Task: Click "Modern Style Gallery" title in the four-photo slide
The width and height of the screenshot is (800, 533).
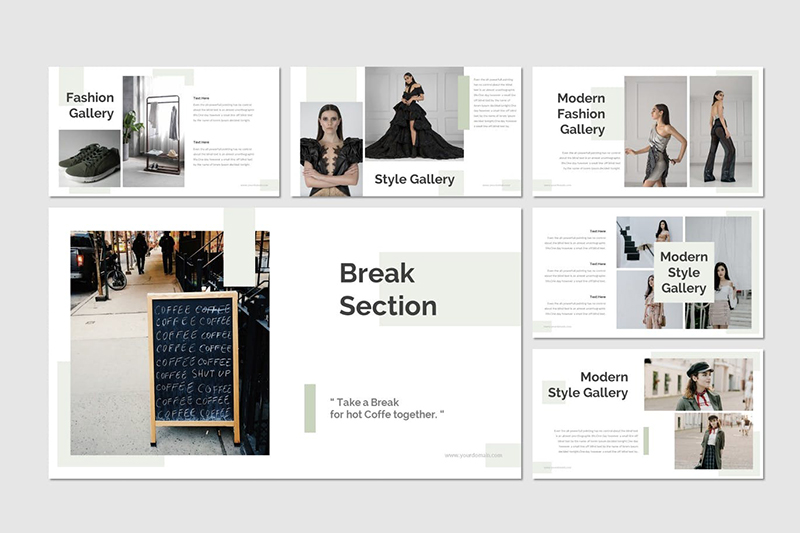Action: pyautogui.click(x=684, y=272)
